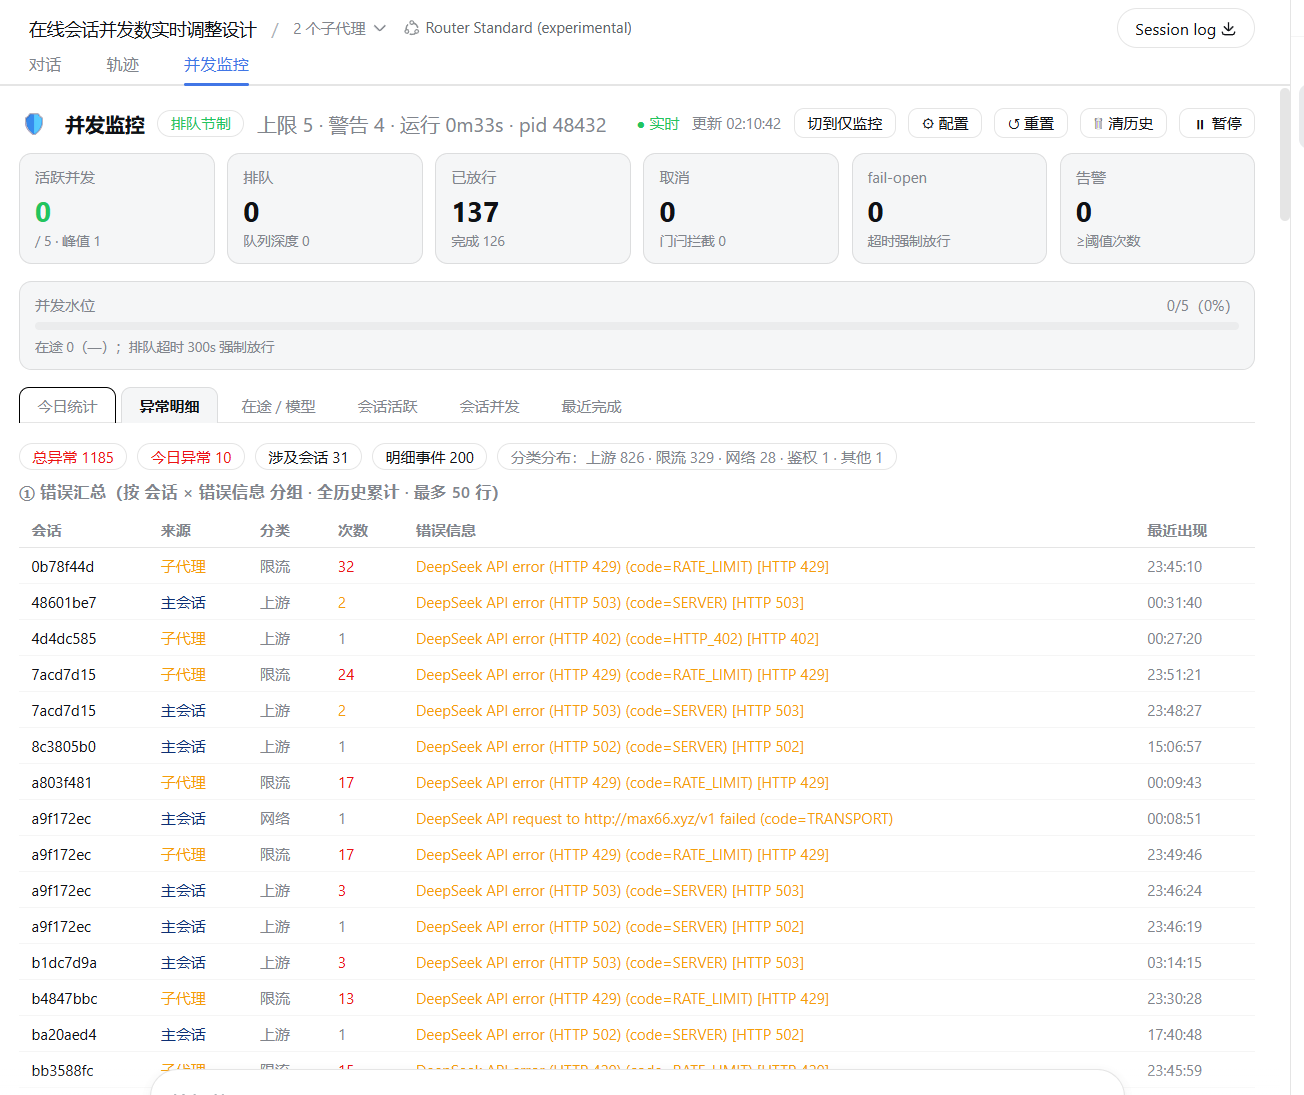
Task: Click the 会话 column header
Action: 46,531
